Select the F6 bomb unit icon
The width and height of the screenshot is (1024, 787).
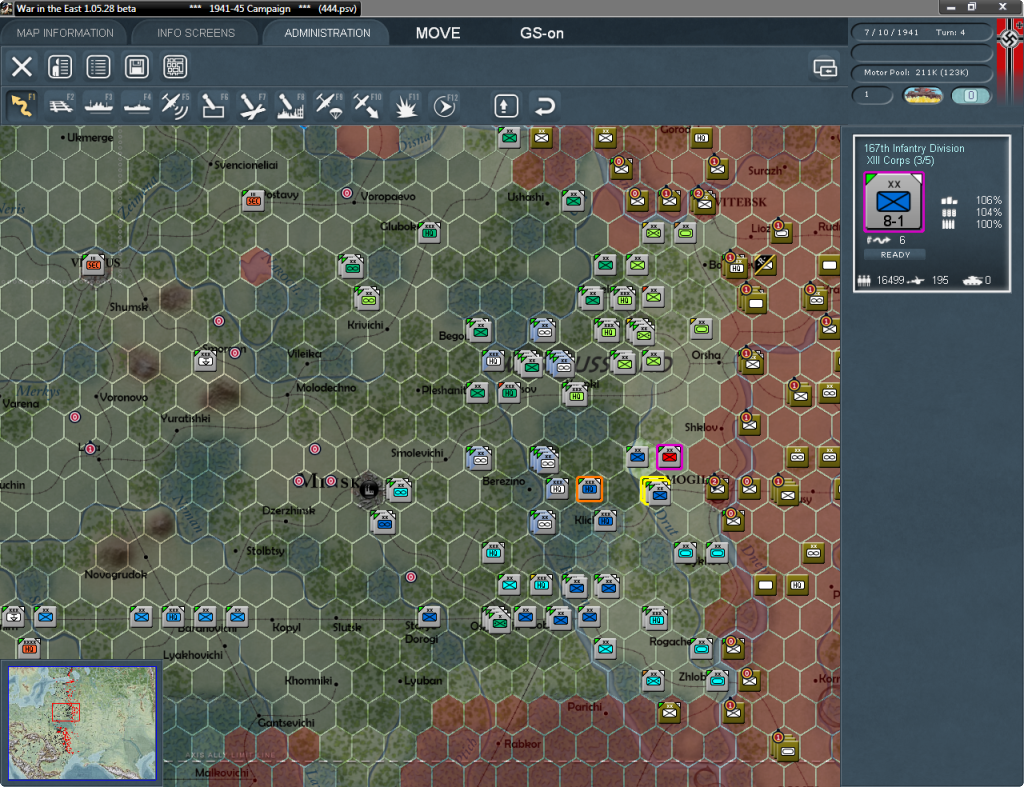point(214,105)
